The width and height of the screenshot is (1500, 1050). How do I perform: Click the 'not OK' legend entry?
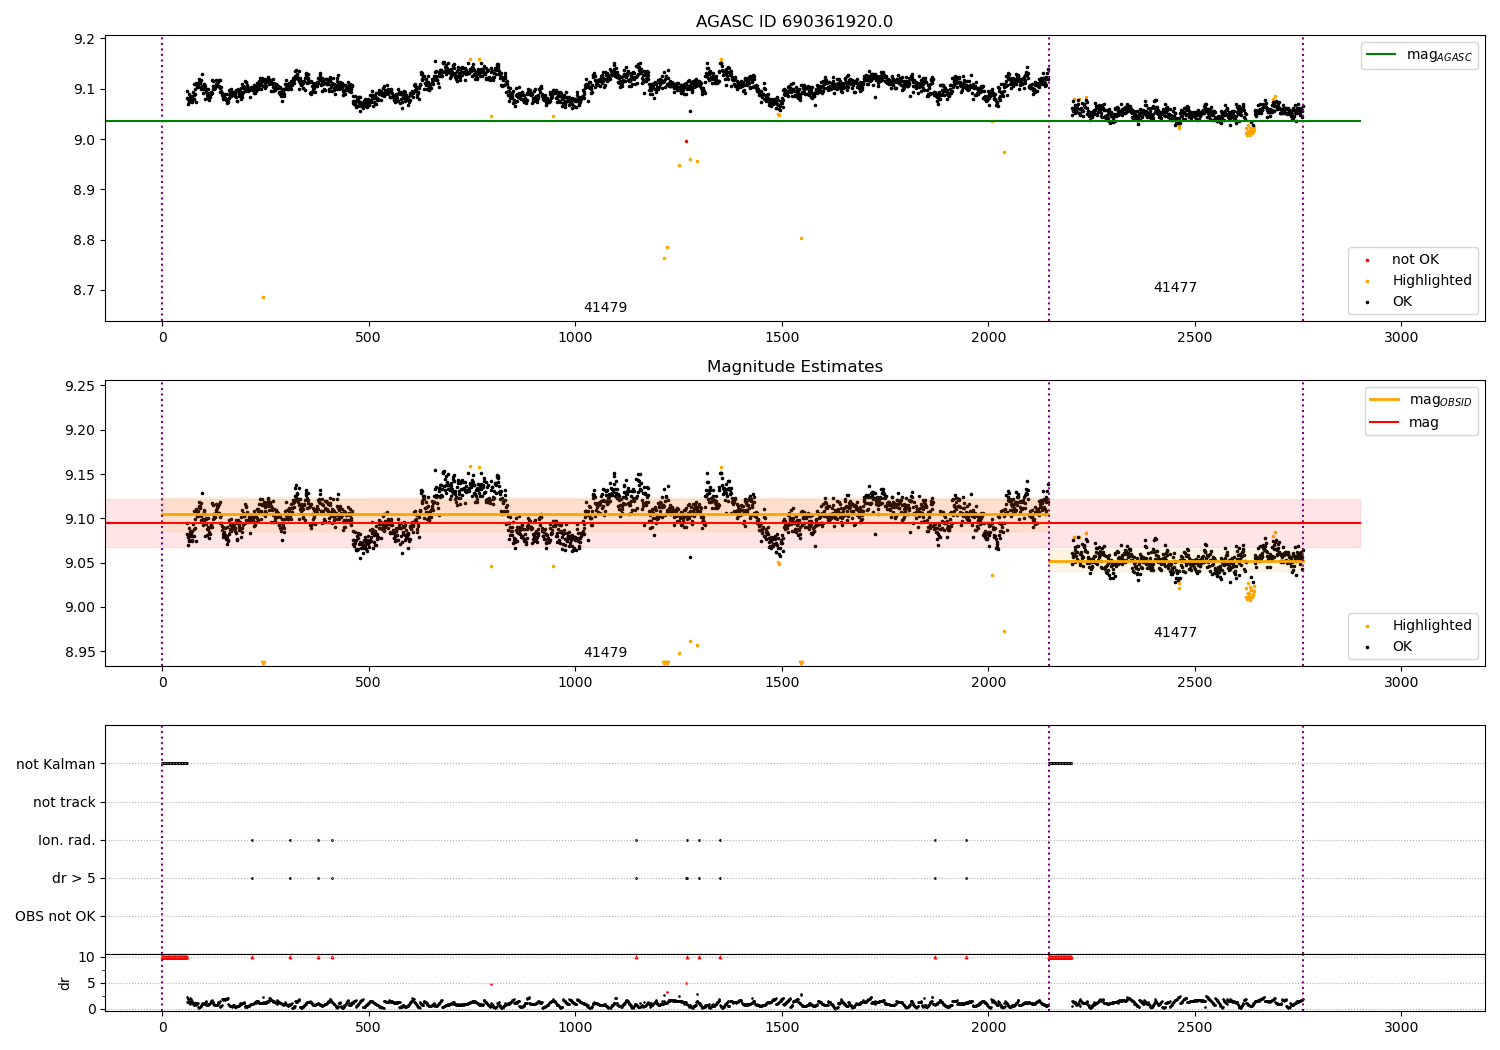click(1415, 260)
